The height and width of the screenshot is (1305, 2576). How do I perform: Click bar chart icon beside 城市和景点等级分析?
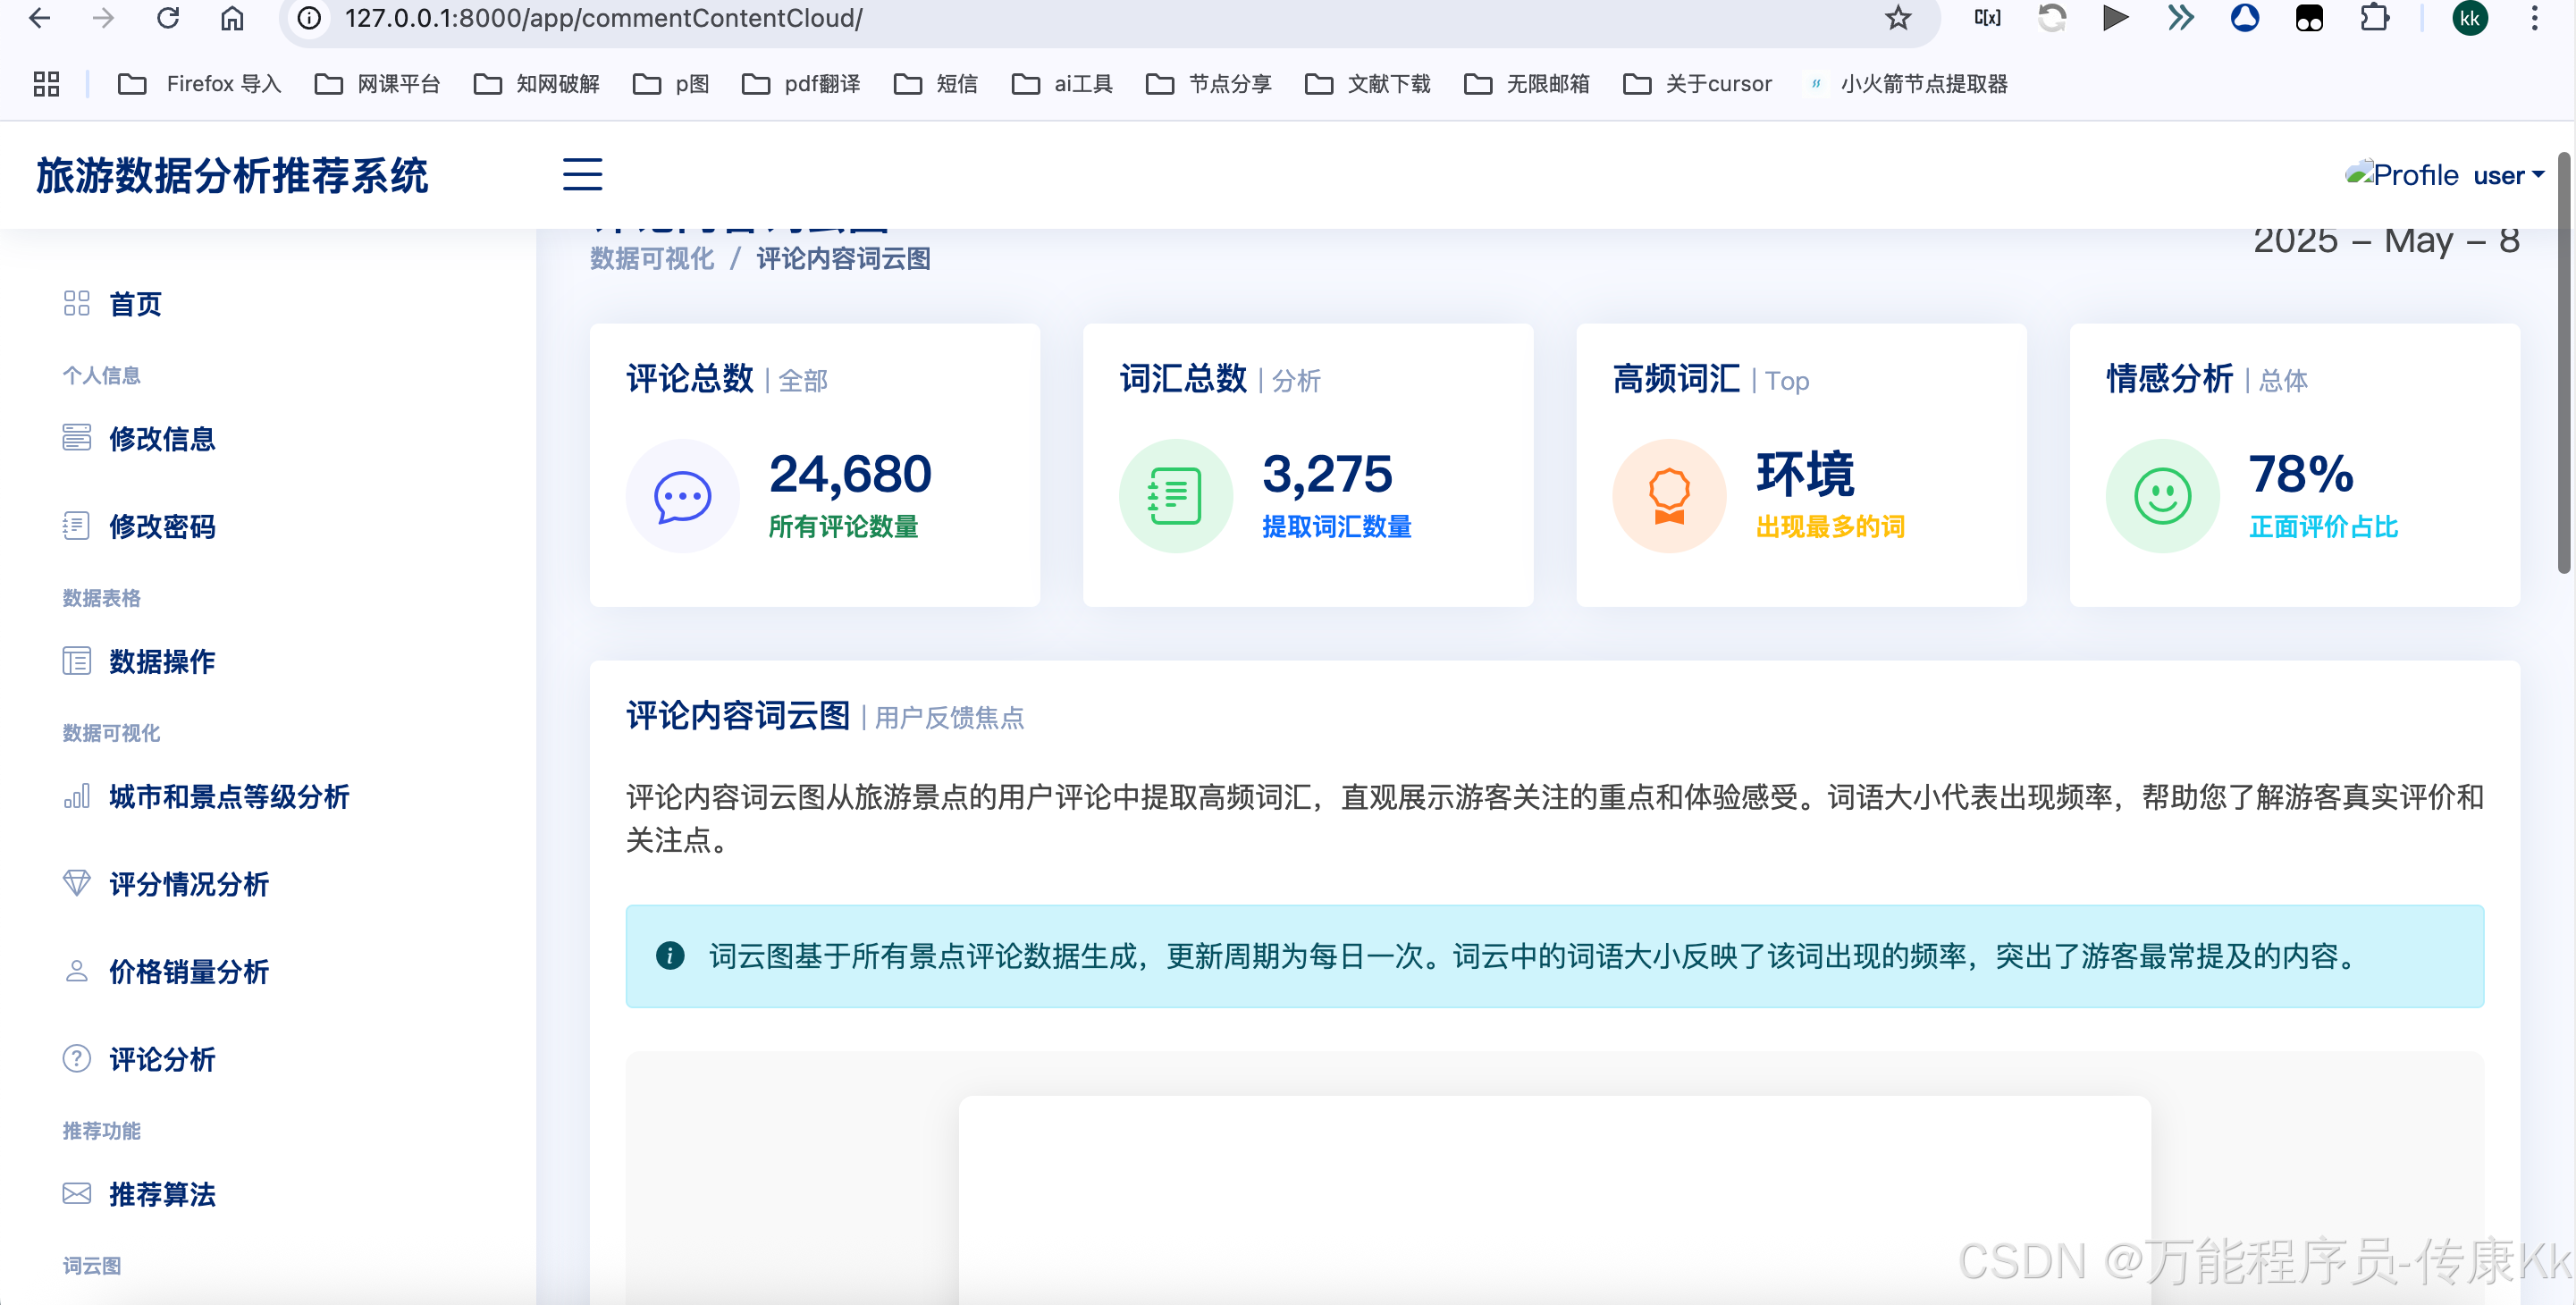(x=77, y=796)
